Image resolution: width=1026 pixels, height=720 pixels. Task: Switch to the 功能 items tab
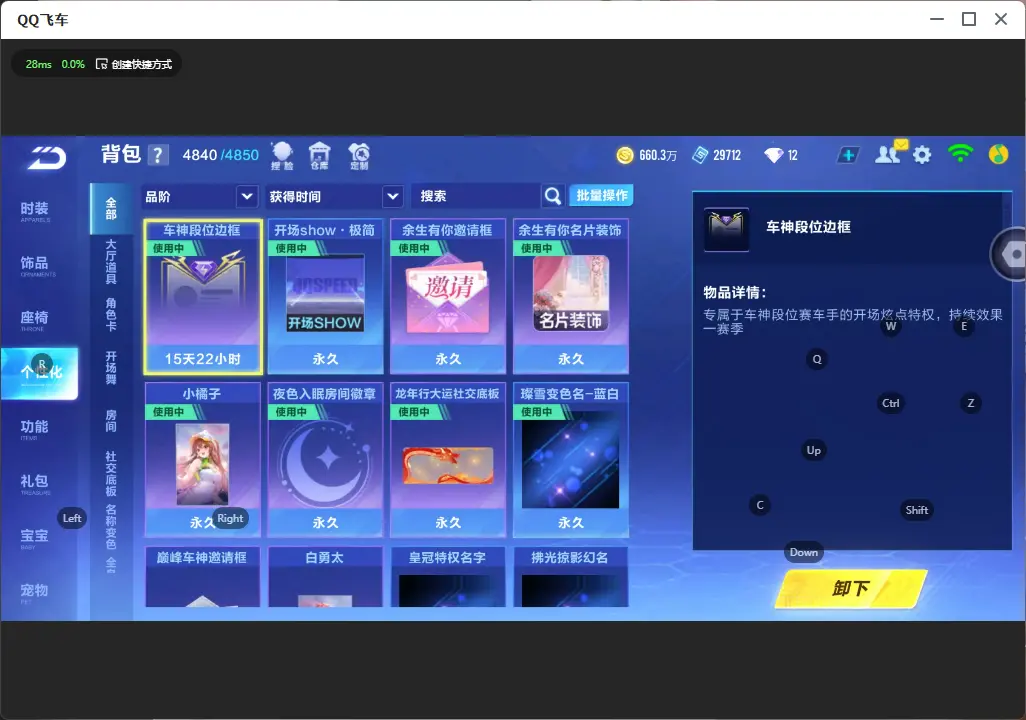click(35, 428)
